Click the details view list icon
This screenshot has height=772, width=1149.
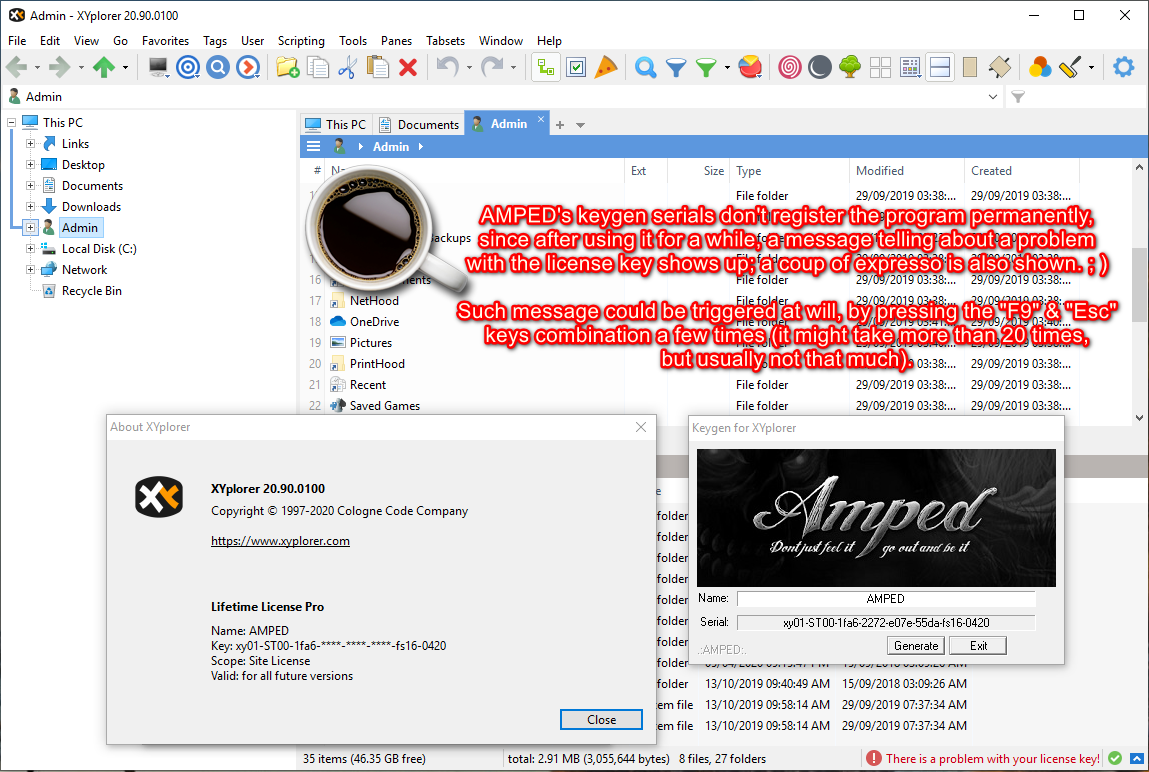(910, 67)
